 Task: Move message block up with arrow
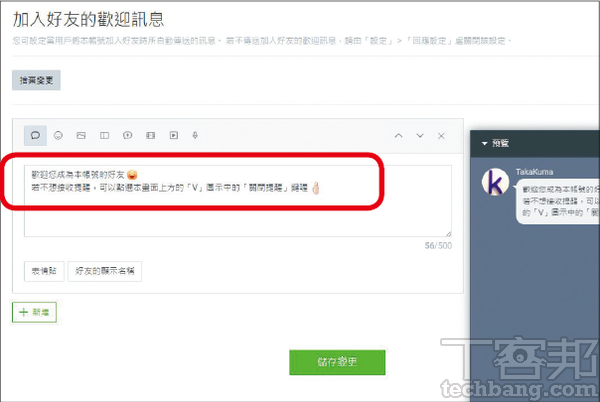coord(398,136)
